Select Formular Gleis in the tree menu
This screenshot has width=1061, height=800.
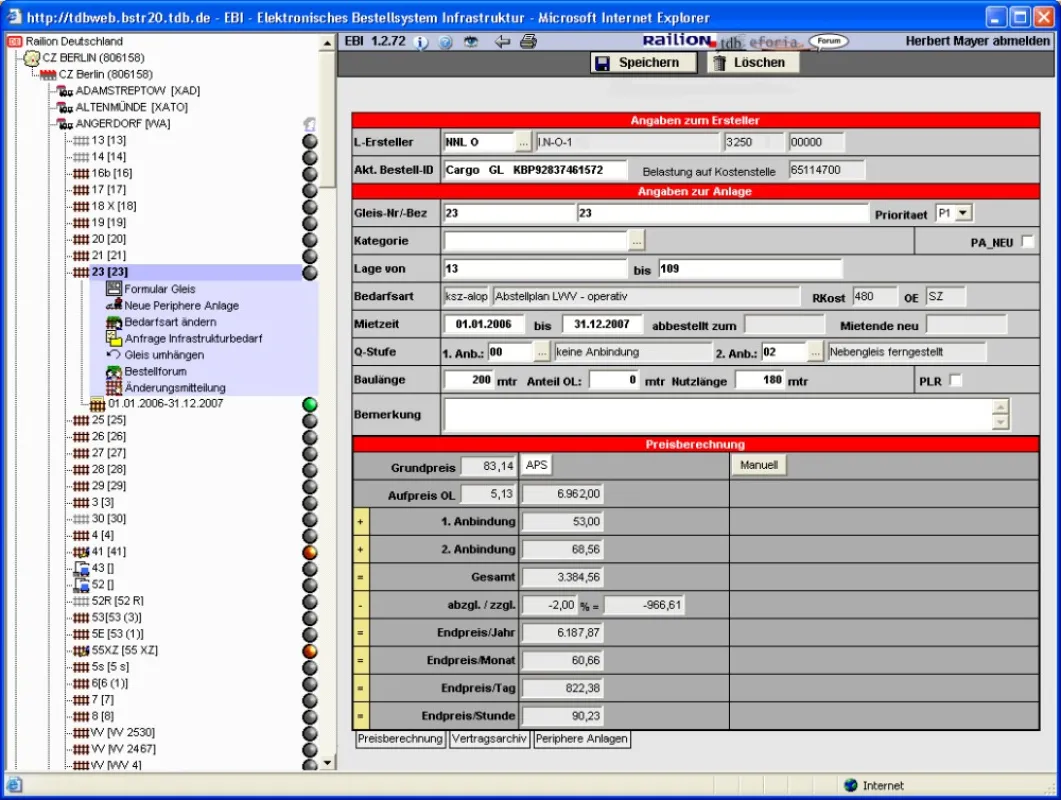coord(160,289)
